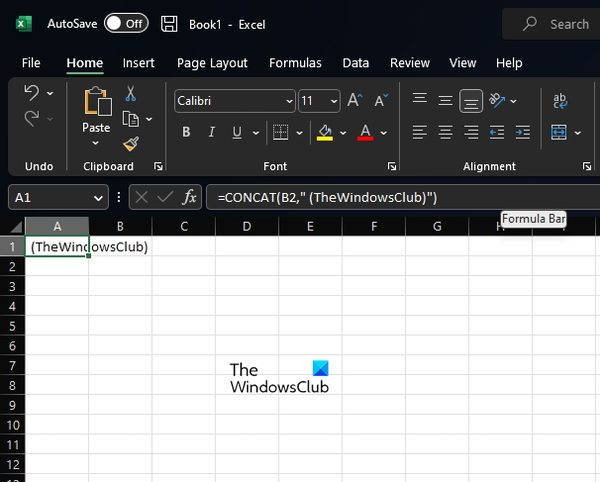Expand the Undo history dropdown

tap(50, 93)
